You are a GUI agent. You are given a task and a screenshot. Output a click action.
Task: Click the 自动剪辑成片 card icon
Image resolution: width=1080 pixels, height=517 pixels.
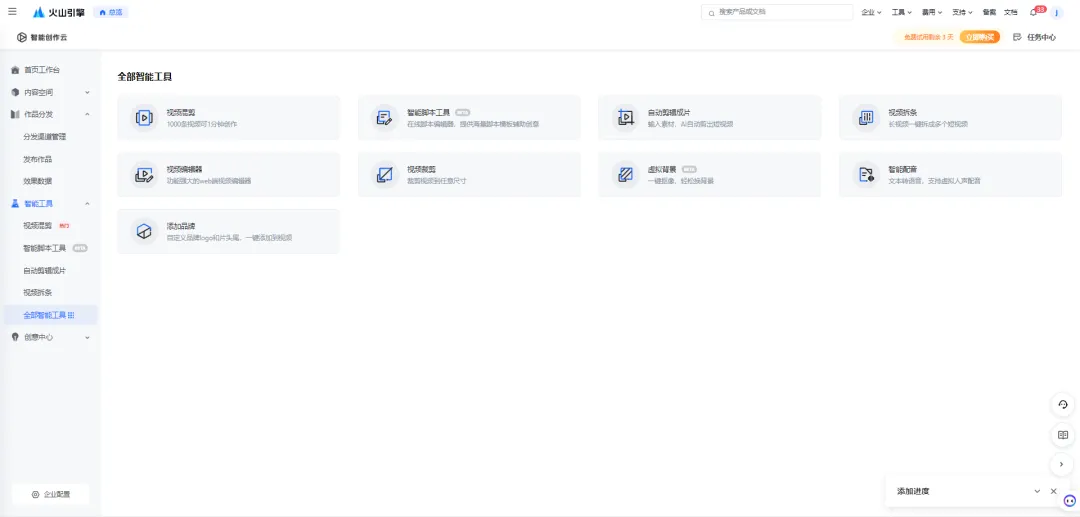625,118
